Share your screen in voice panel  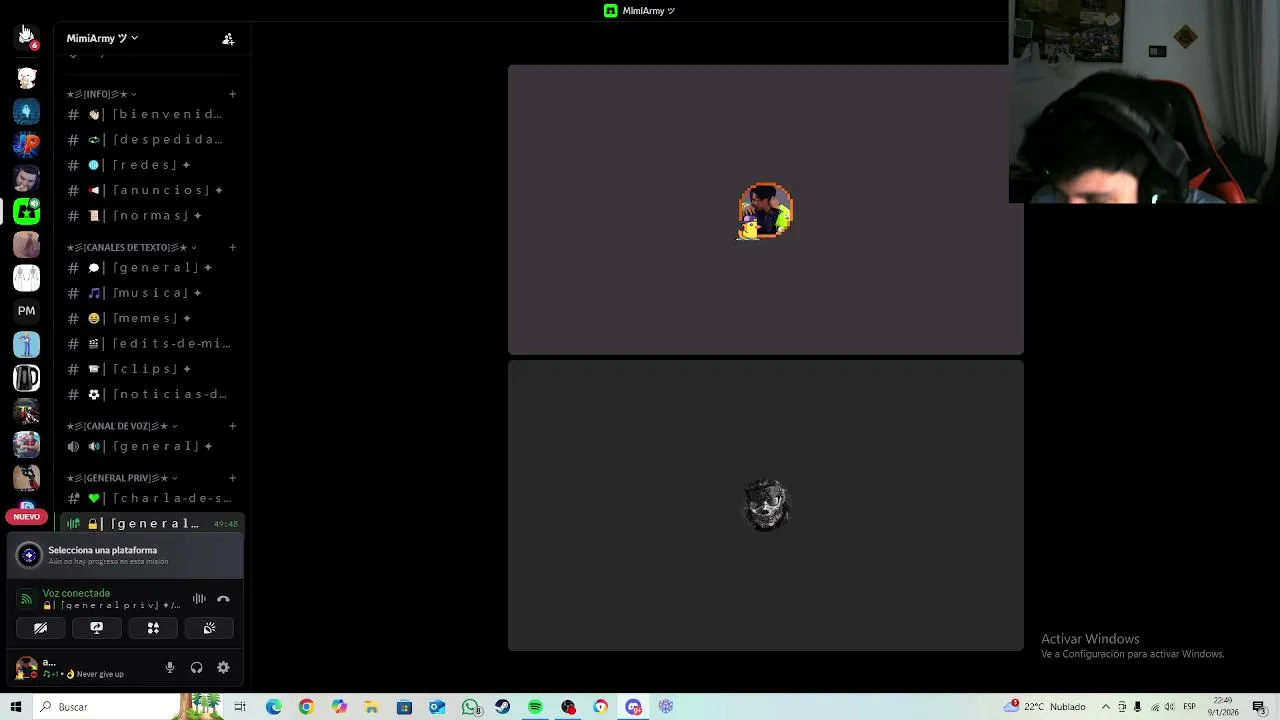tap(97, 628)
